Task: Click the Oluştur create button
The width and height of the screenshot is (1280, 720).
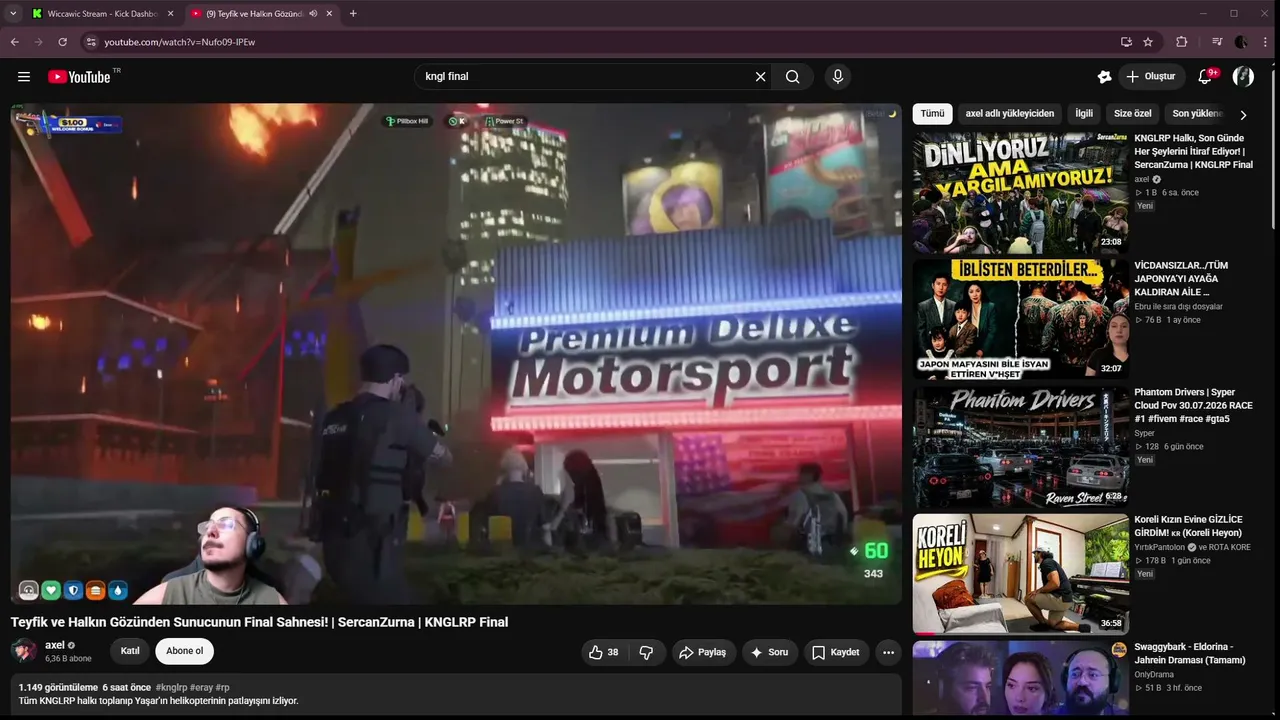Action: pyautogui.click(x=1151, y=77)
